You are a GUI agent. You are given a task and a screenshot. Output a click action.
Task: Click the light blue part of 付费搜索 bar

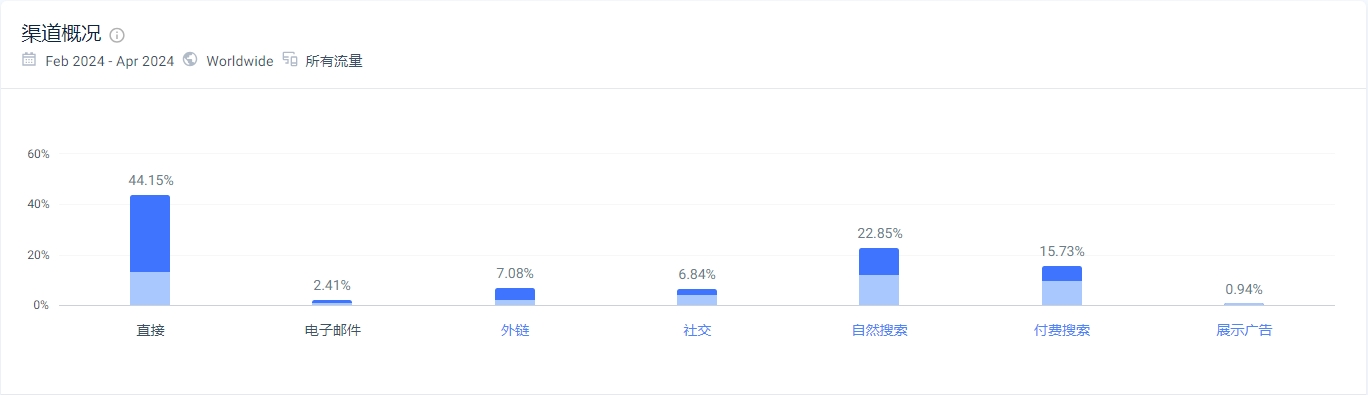coord(1062,293)
